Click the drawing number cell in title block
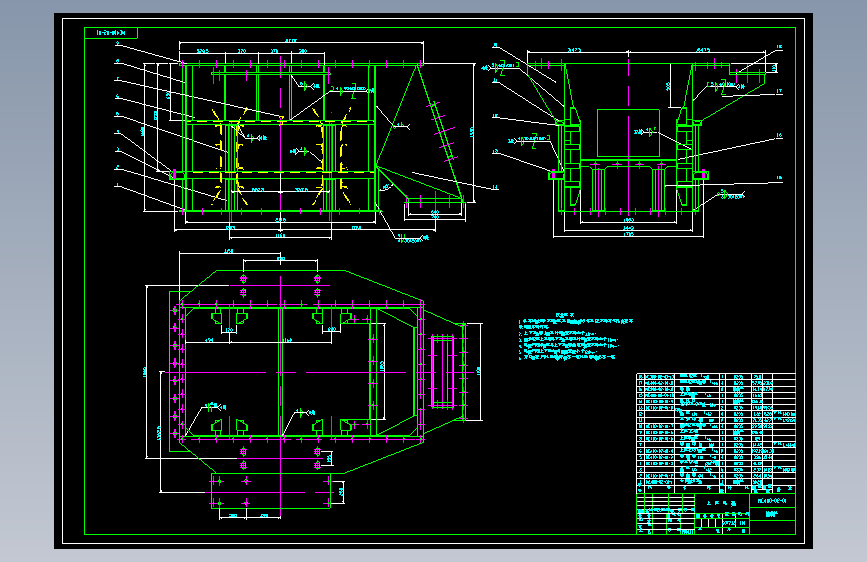867x562 pixels. click(x=772, y=501)
